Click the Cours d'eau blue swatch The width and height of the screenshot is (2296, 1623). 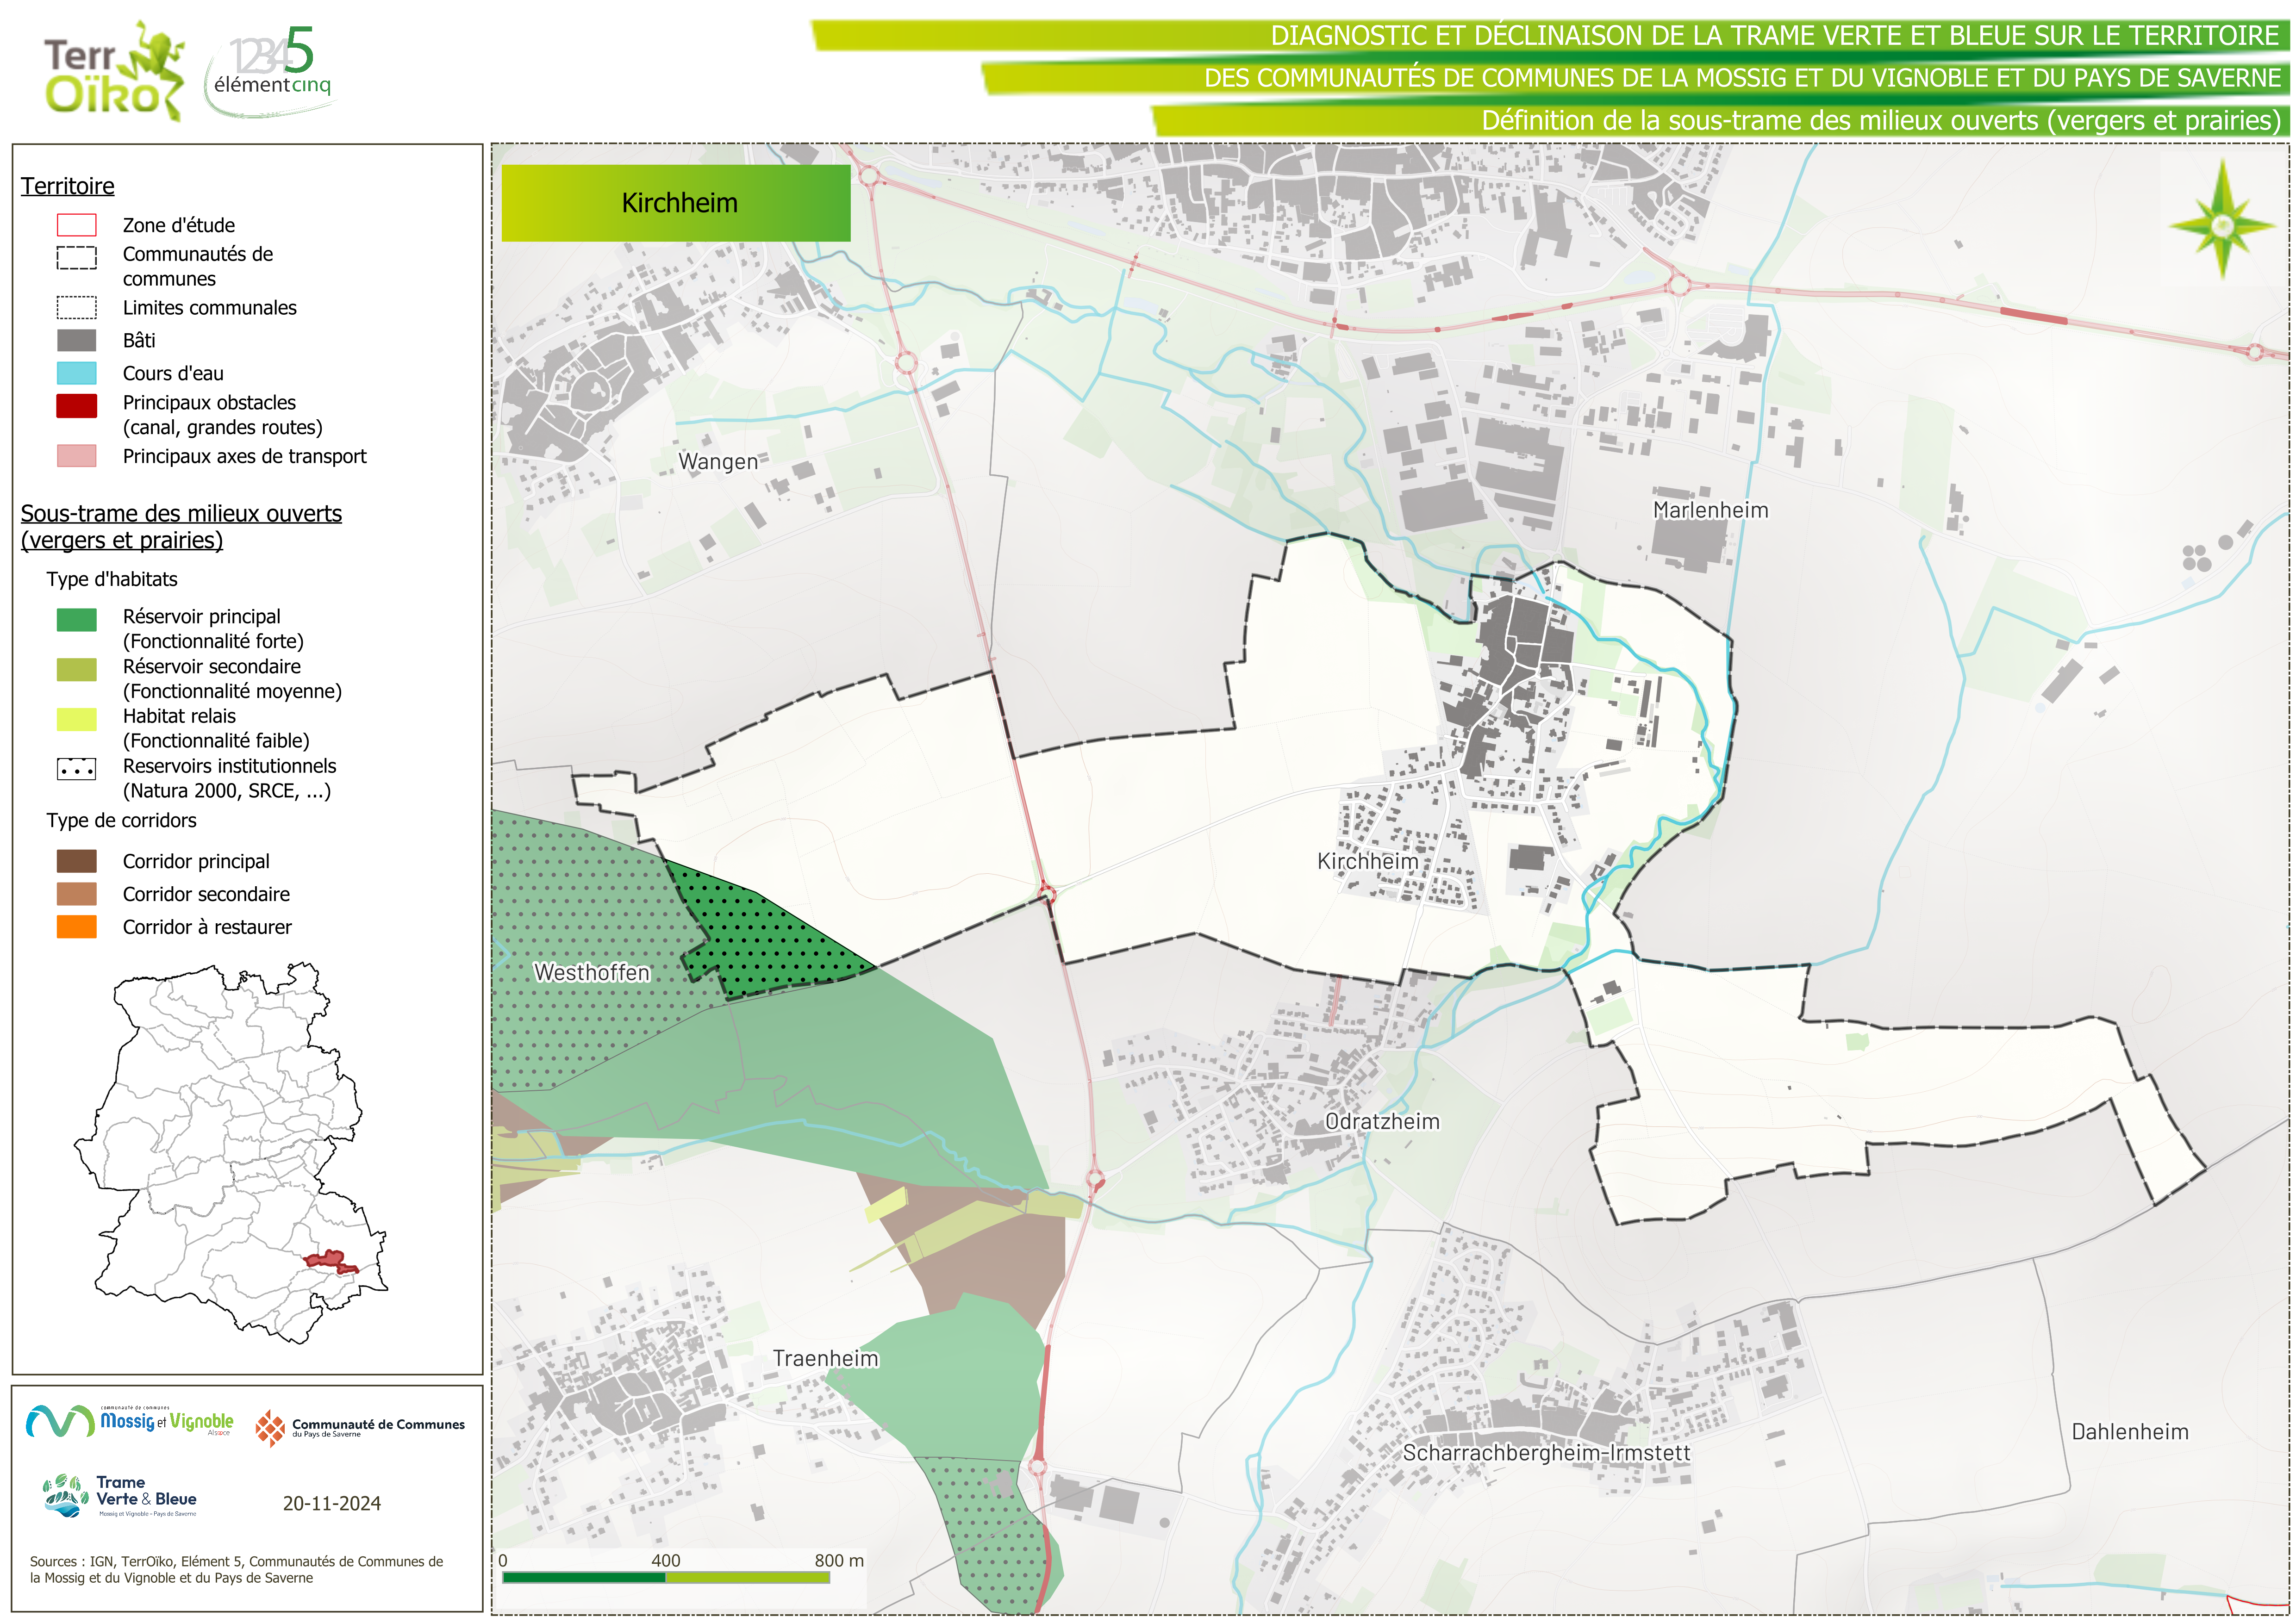tap(77, 373)
